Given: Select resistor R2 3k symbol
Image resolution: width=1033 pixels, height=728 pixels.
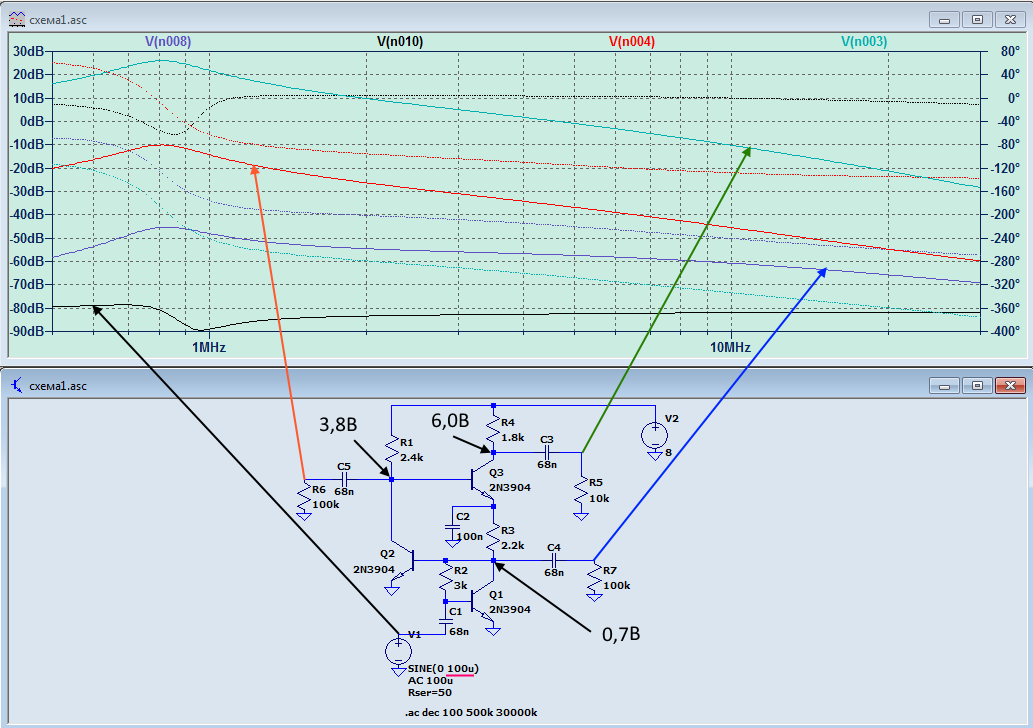Looking at the screenshot, I should [446, 578].
